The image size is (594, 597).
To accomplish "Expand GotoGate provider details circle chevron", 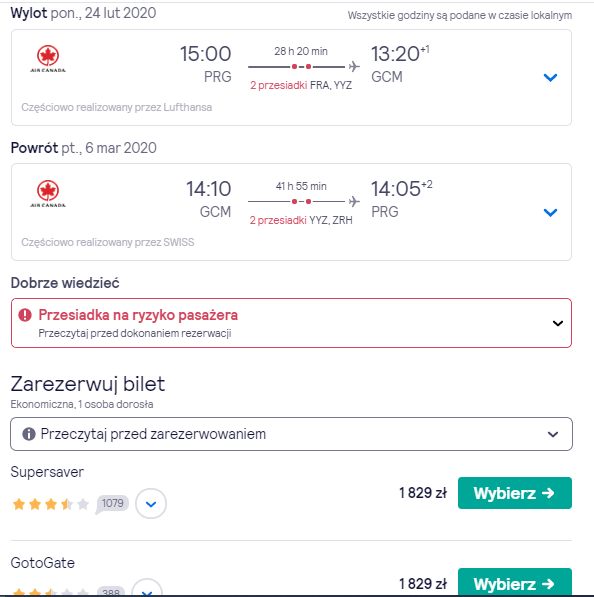I will [147, 589].
